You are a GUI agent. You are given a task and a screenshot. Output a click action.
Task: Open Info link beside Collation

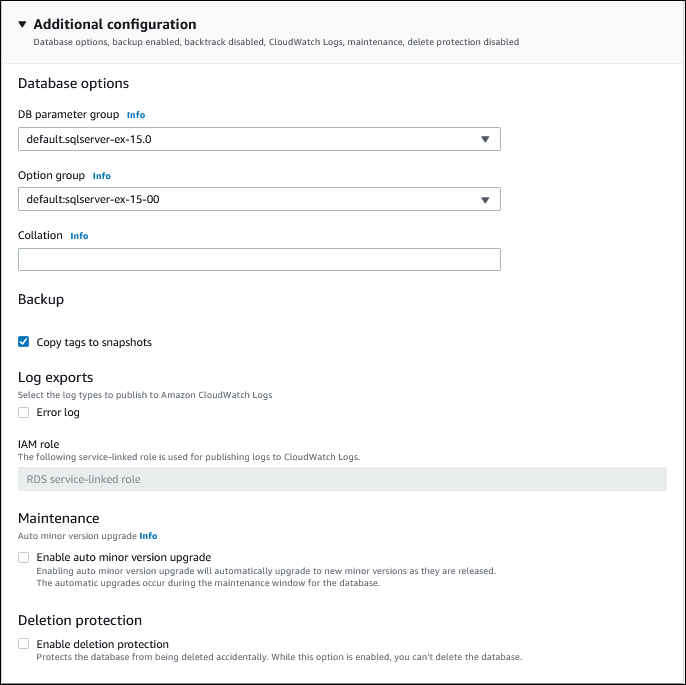click(x=79, y=236)
